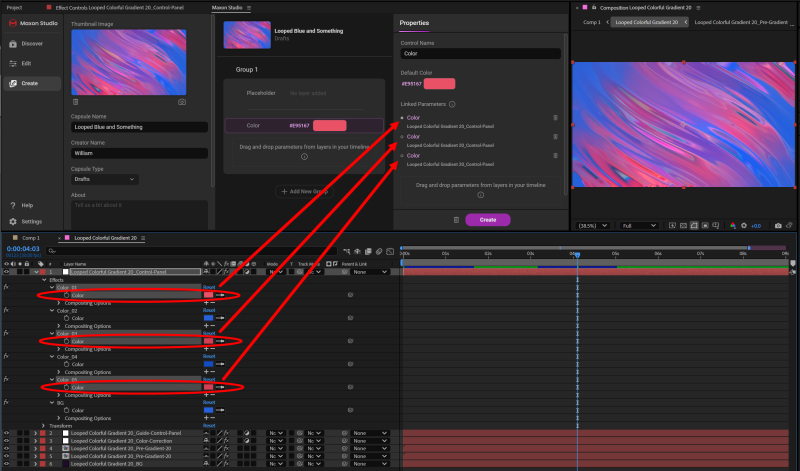Open the composition mini-flowchart in timeline
This screenshot has width=800, height=471.
tap(347, 251)
